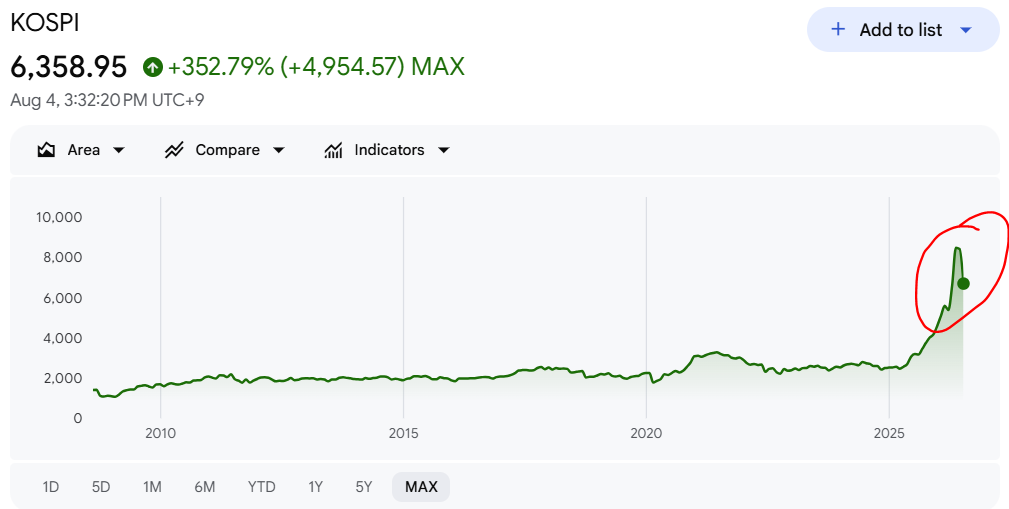Select the MAX range tab
Viewport: 1009px width, 509px height.
click(x=421, y=487)
